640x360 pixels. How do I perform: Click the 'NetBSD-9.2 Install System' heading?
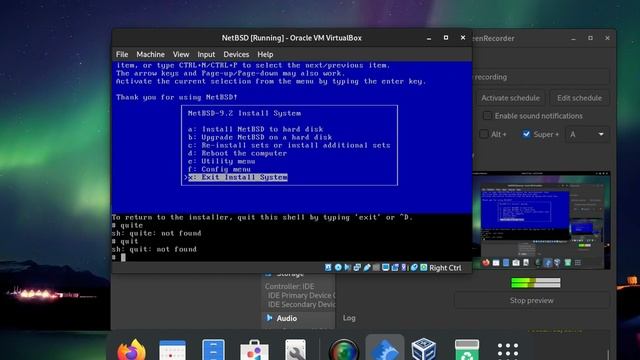coord(244,113)
